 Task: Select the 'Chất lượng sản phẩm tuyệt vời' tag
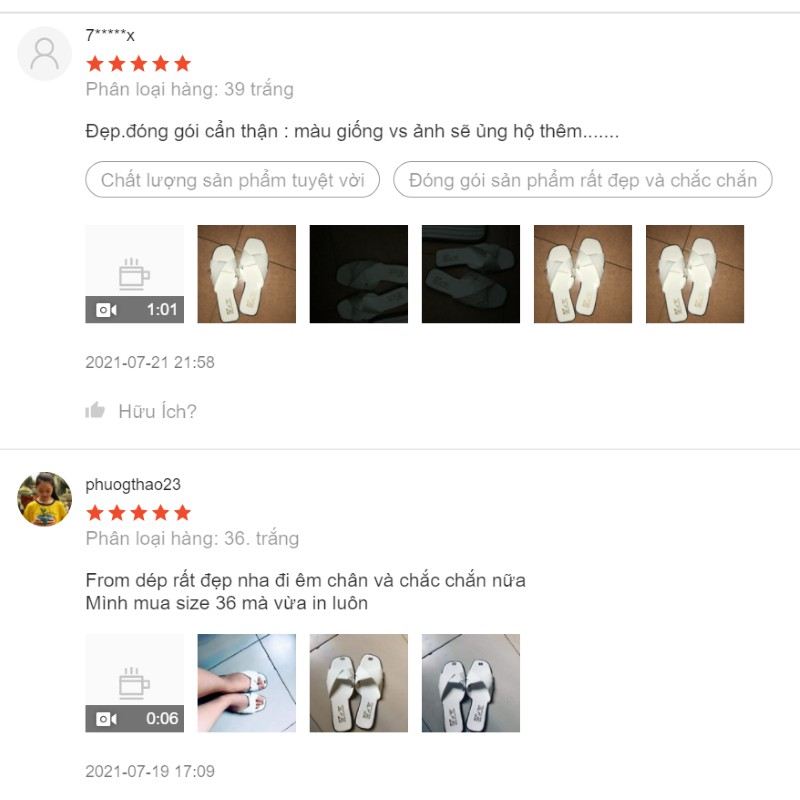pos(233,180)
